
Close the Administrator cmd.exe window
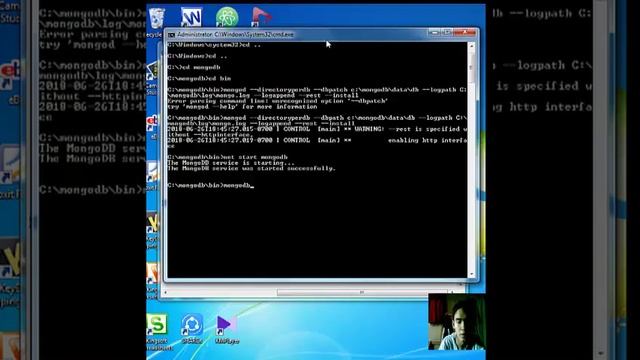click(464, 33)
